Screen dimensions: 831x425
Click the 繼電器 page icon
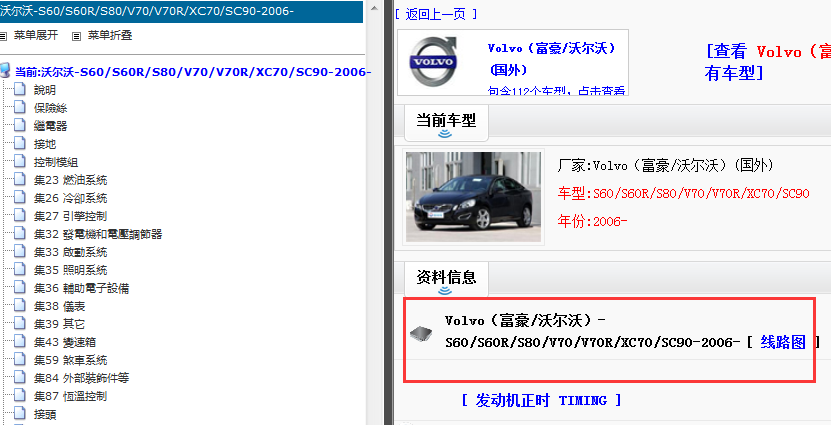pyautogui.click(x=20, y=125)
